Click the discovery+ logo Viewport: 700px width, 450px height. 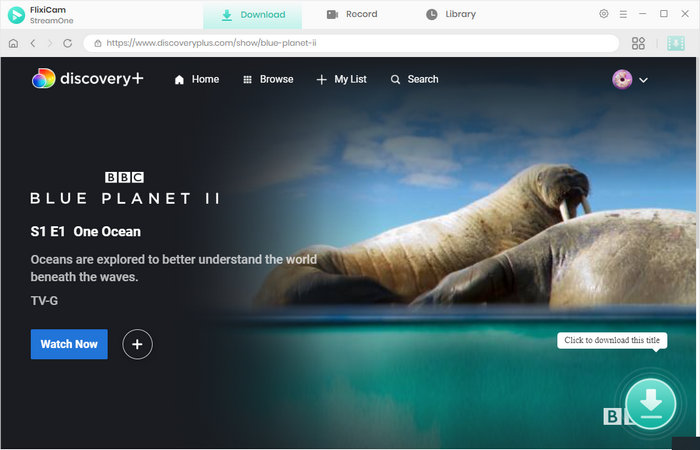tap(88, 79)
